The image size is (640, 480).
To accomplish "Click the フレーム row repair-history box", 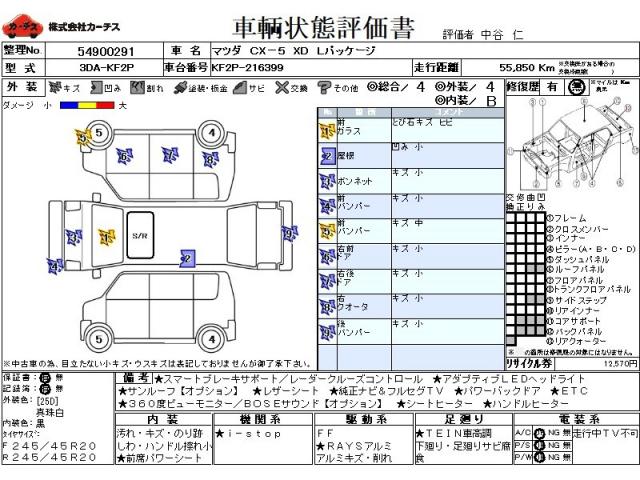I will click(510, 217).
